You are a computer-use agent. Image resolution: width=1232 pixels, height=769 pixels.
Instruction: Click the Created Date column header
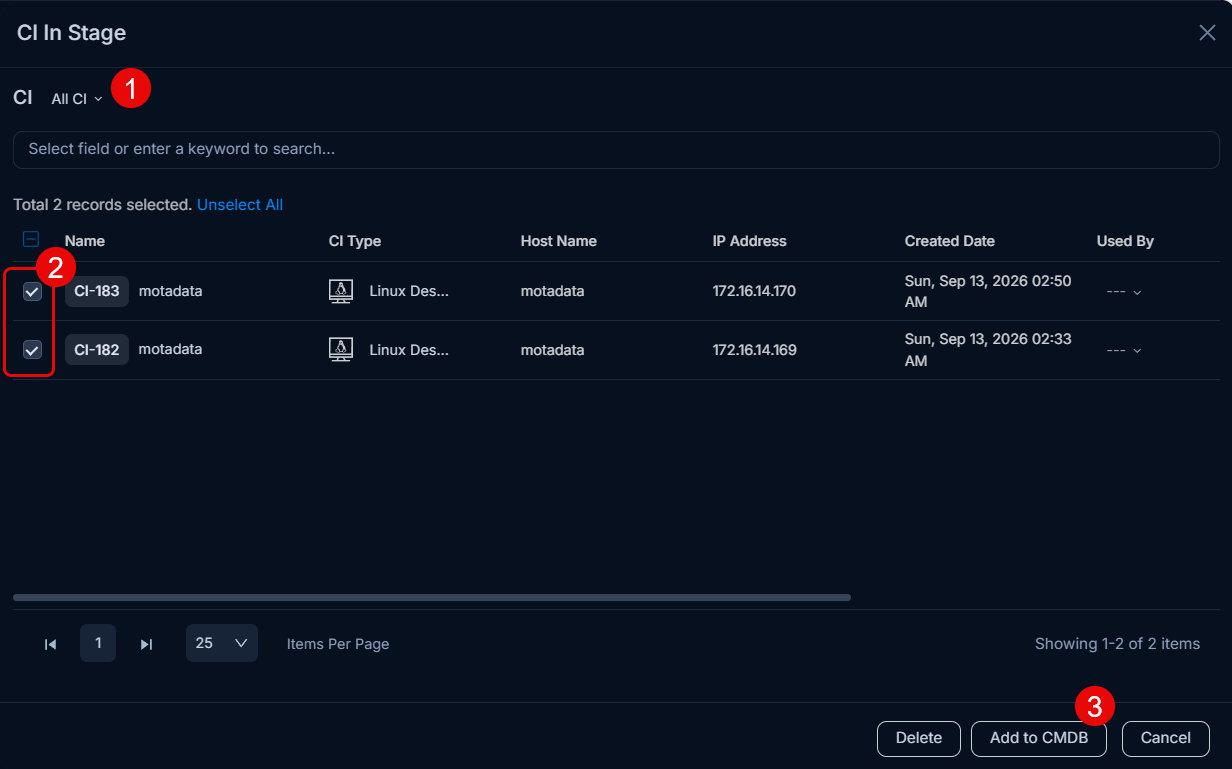pyautogui.click(x=950, y=241)
